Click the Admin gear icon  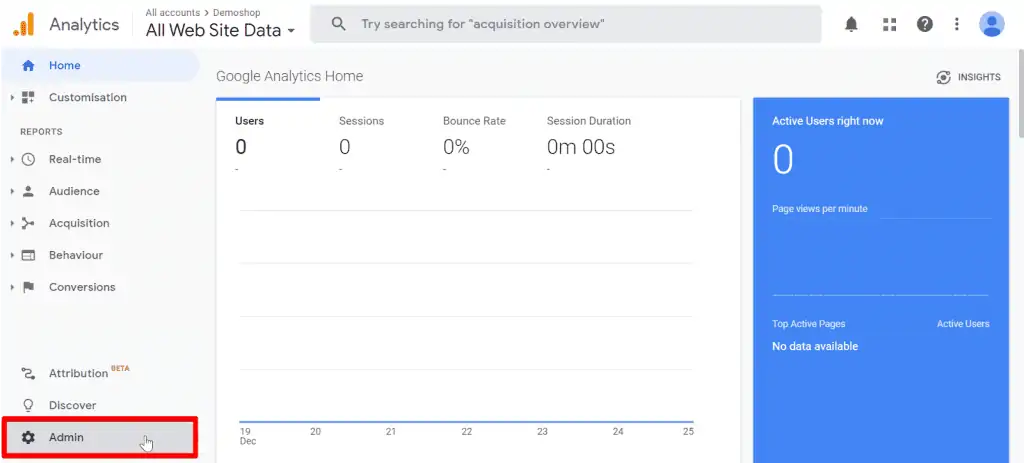pyautogui.click(x=28, y=438)
